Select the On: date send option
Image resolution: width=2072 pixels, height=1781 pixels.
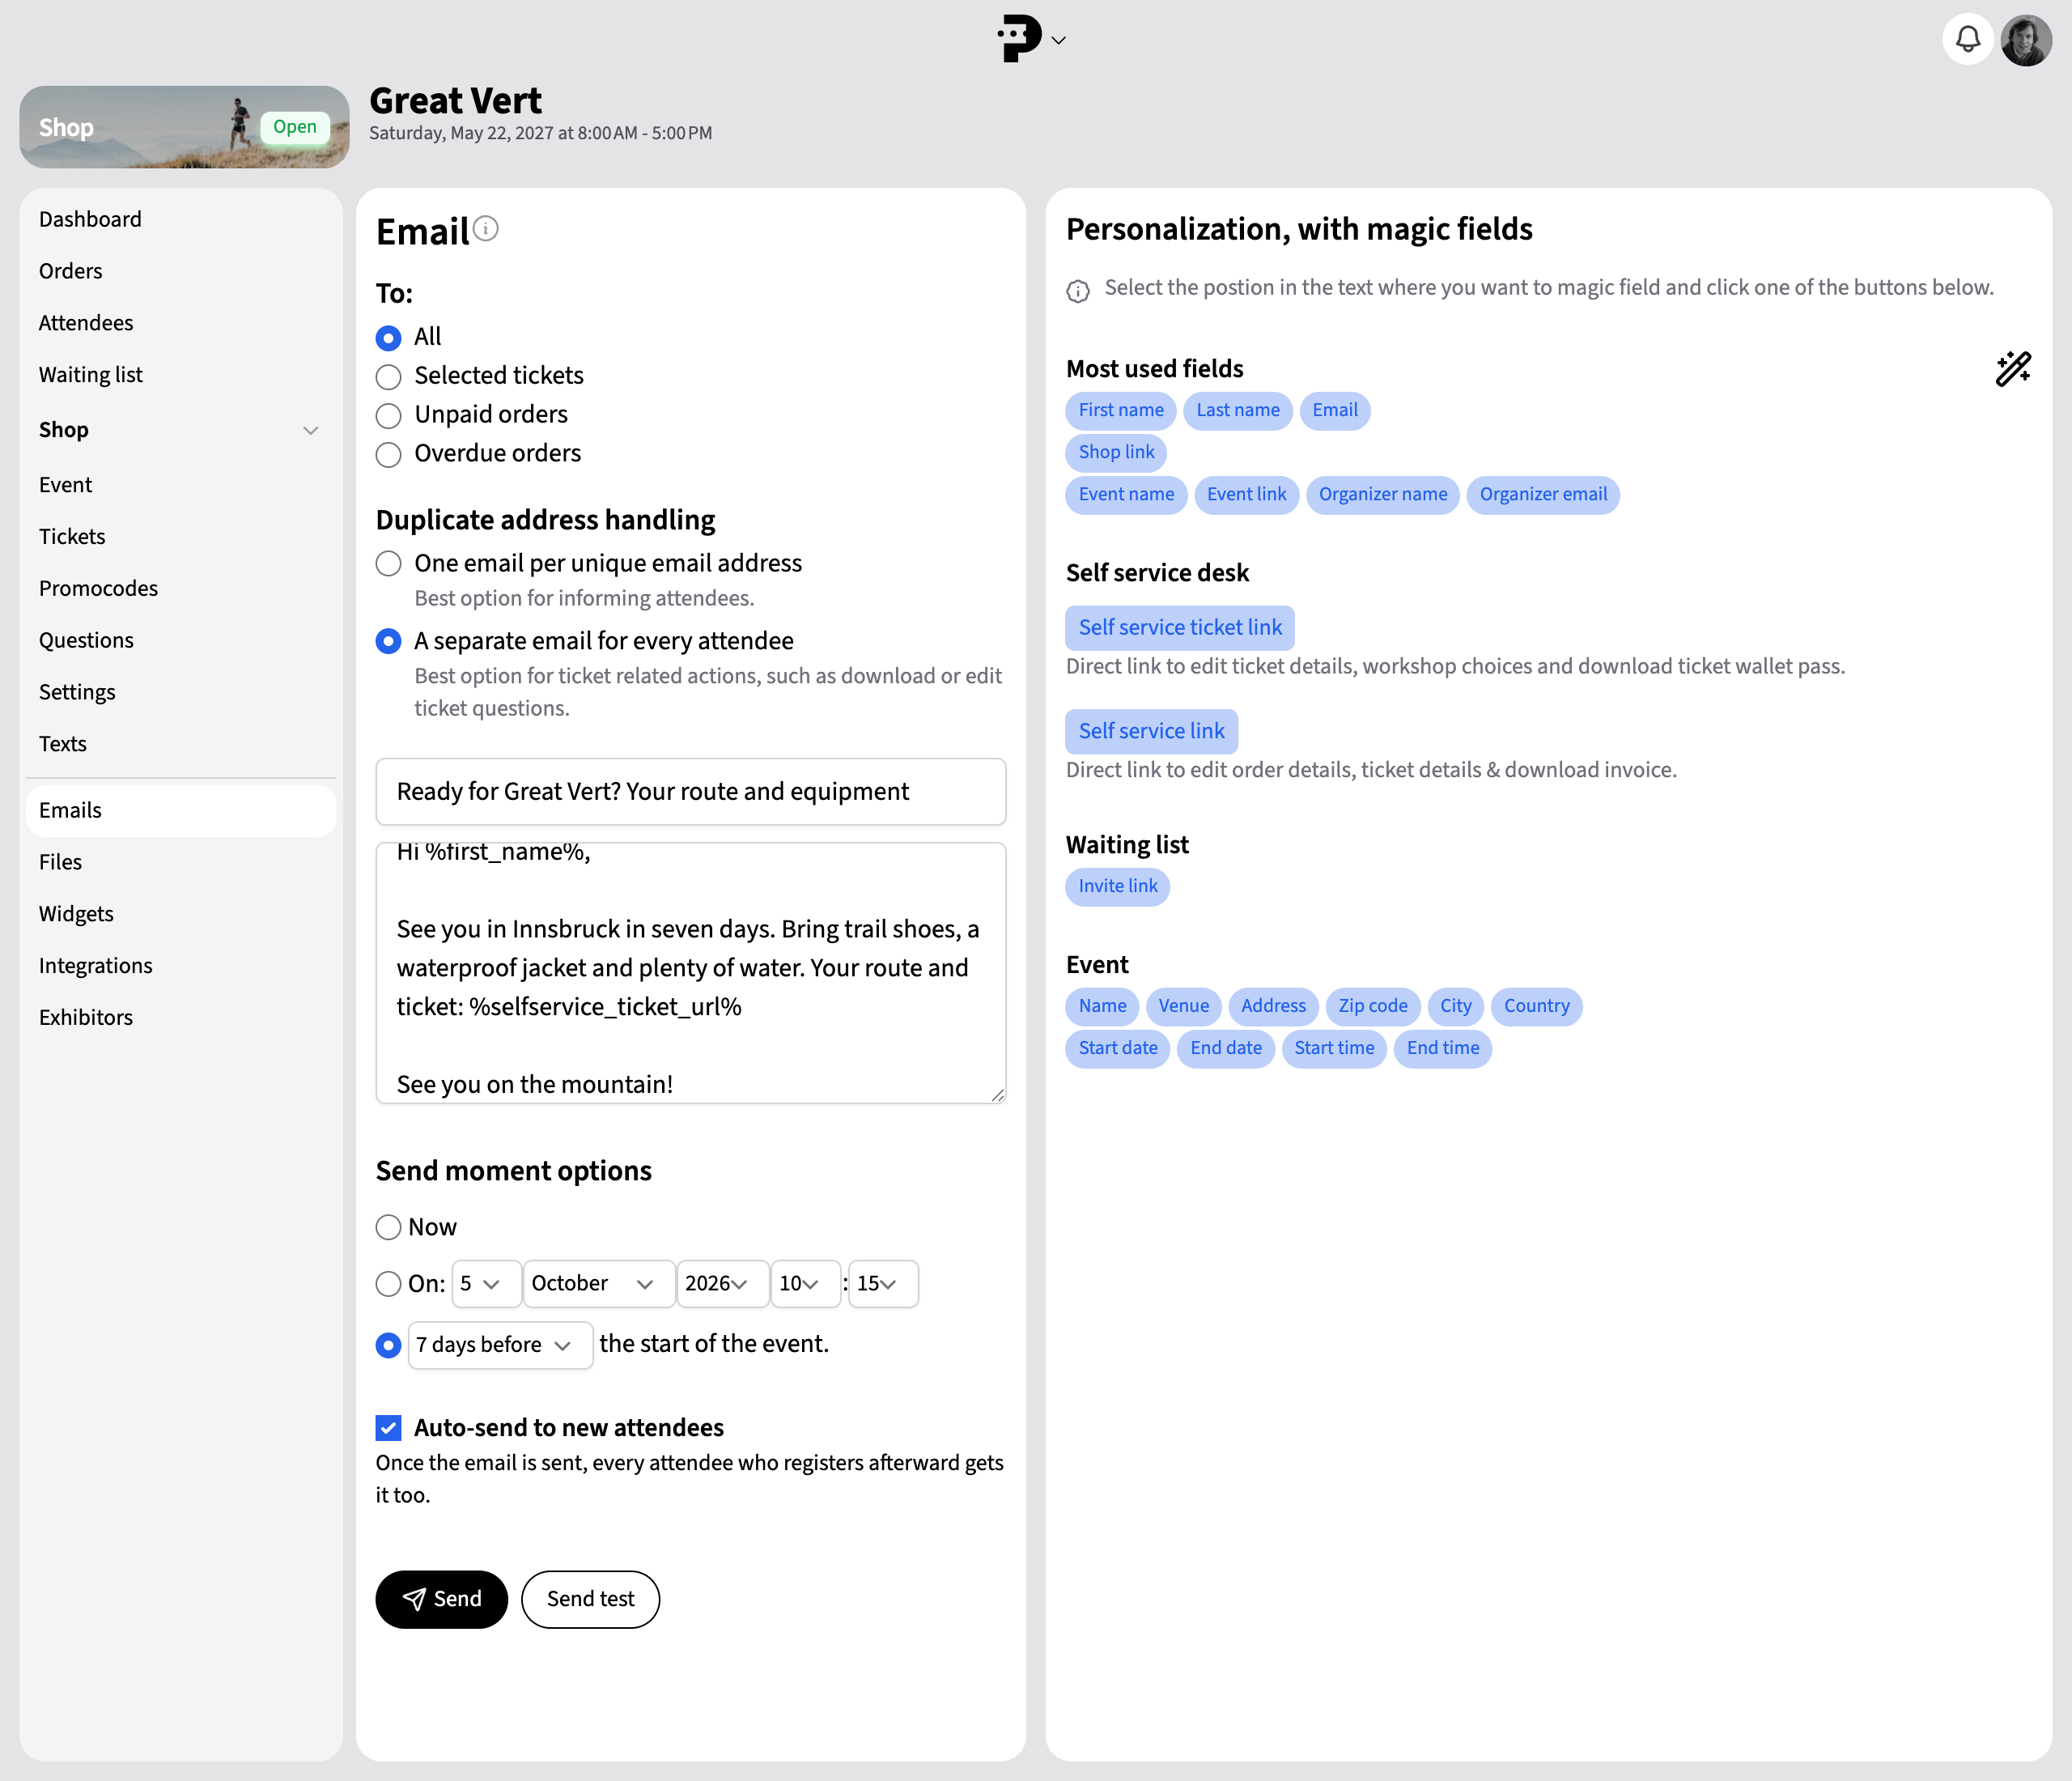click(x=389, y=1284)
